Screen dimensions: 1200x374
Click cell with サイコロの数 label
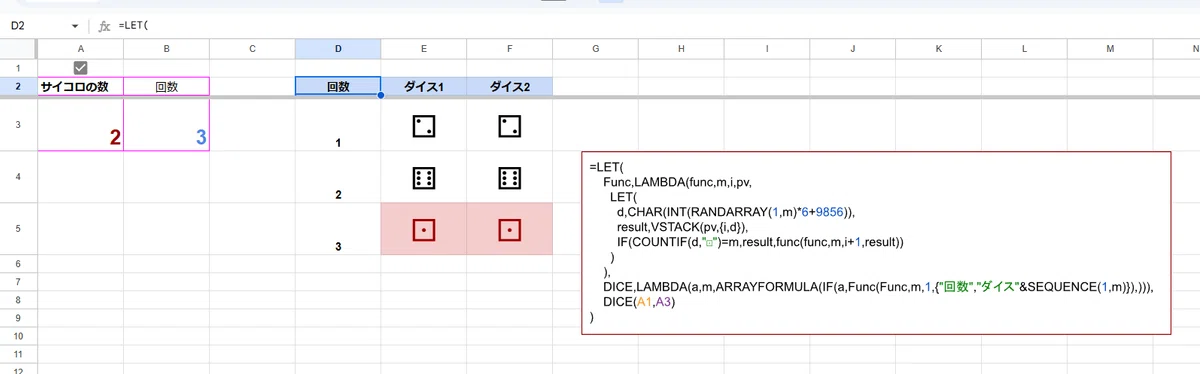coord(81,87)
